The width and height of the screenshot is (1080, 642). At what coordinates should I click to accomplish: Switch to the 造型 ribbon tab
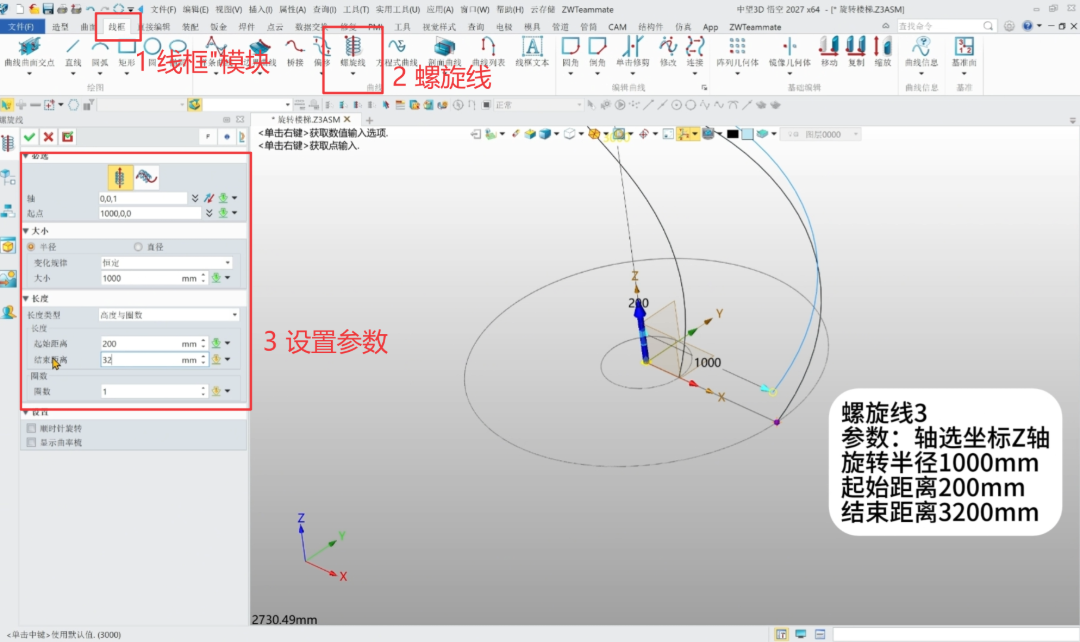(60, 27)
